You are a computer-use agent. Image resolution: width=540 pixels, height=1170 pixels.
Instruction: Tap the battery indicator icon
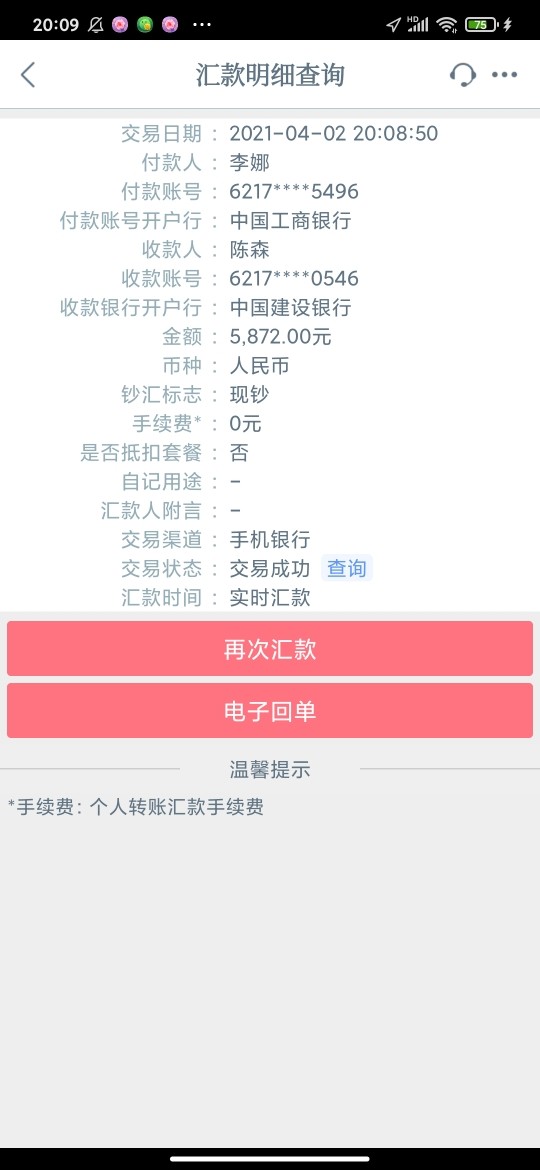point(481,25)
